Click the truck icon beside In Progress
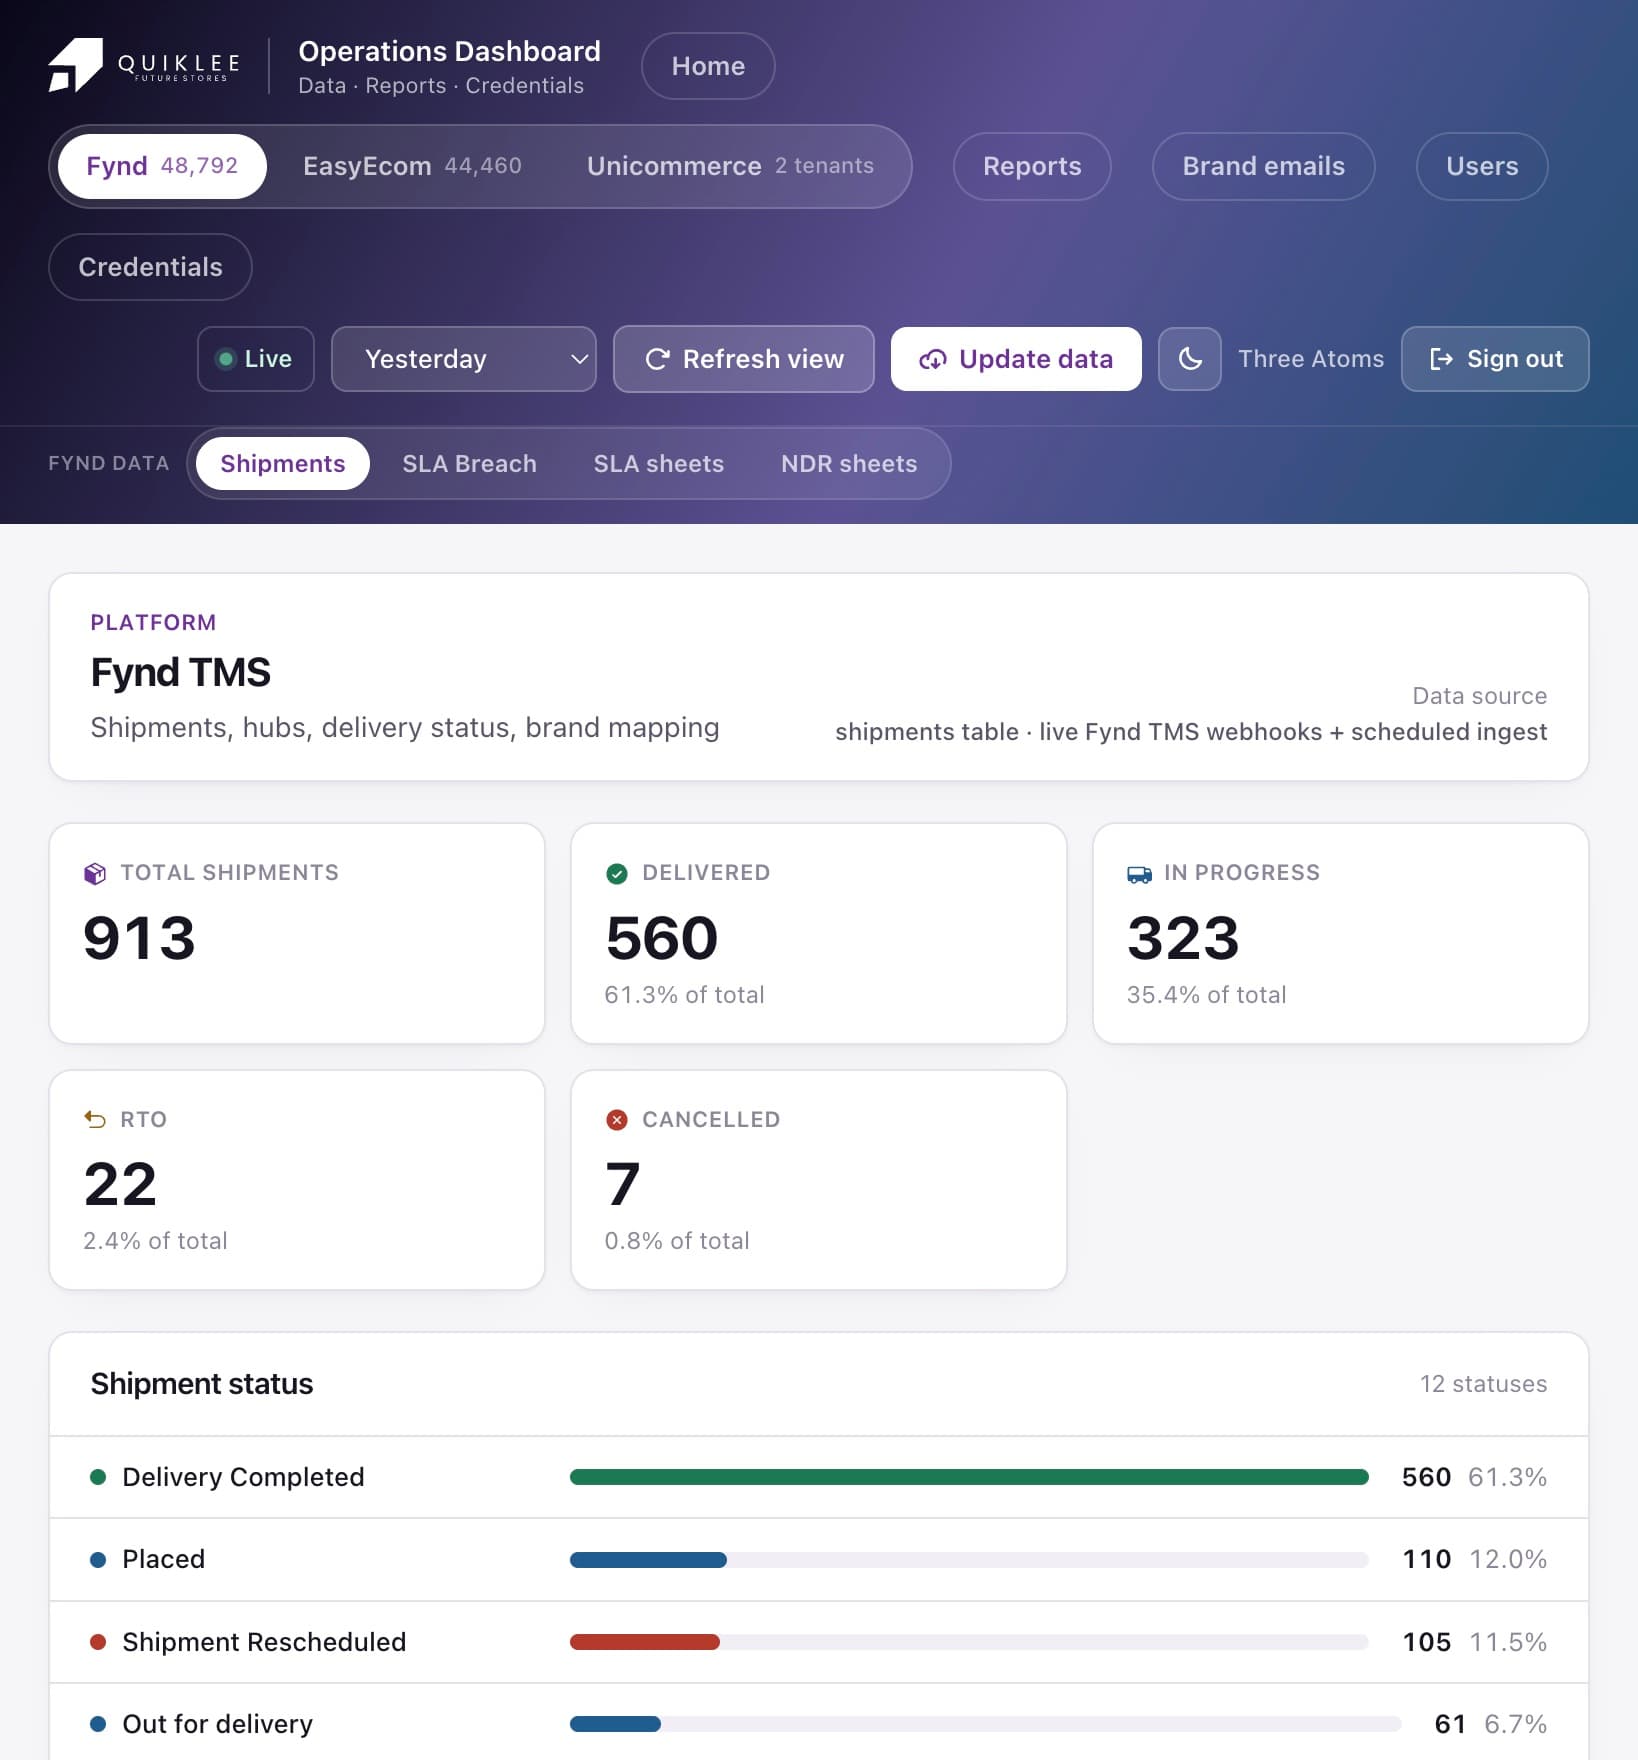The image size is (1638, 1760). click(1139, 873)
